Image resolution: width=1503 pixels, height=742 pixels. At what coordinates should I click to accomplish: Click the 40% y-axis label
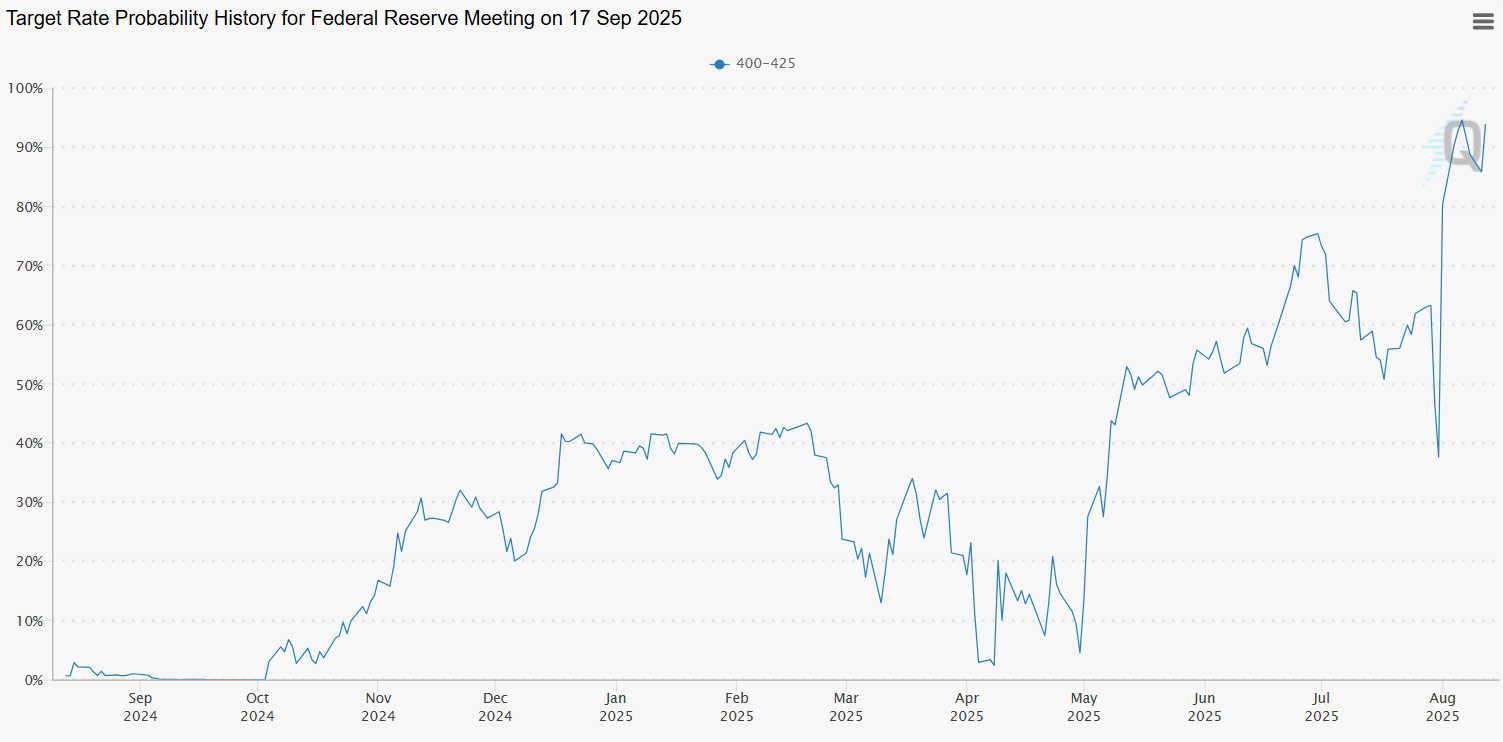[29, 443]
